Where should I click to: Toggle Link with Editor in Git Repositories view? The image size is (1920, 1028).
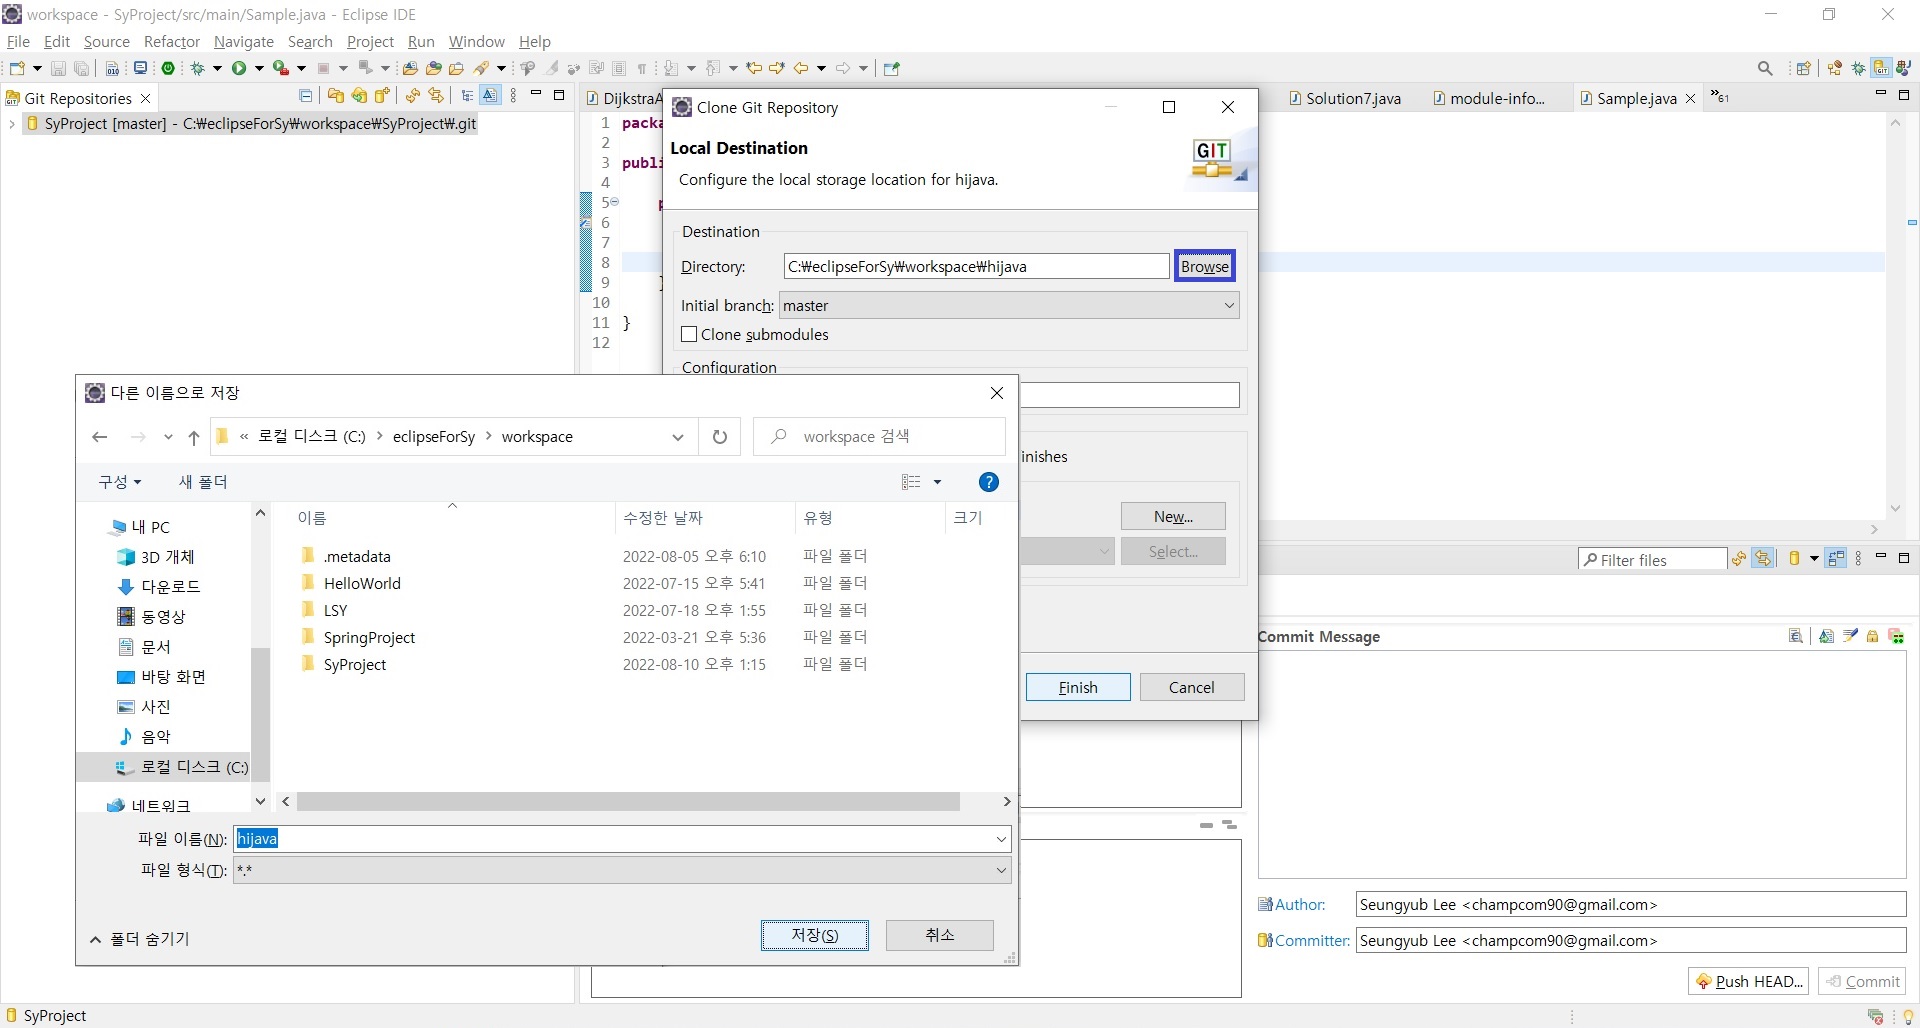[436, 96]
